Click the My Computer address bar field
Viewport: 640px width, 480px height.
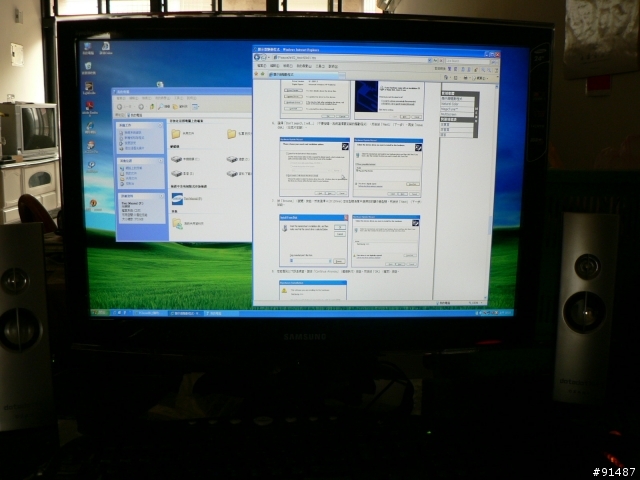(190, 116)
